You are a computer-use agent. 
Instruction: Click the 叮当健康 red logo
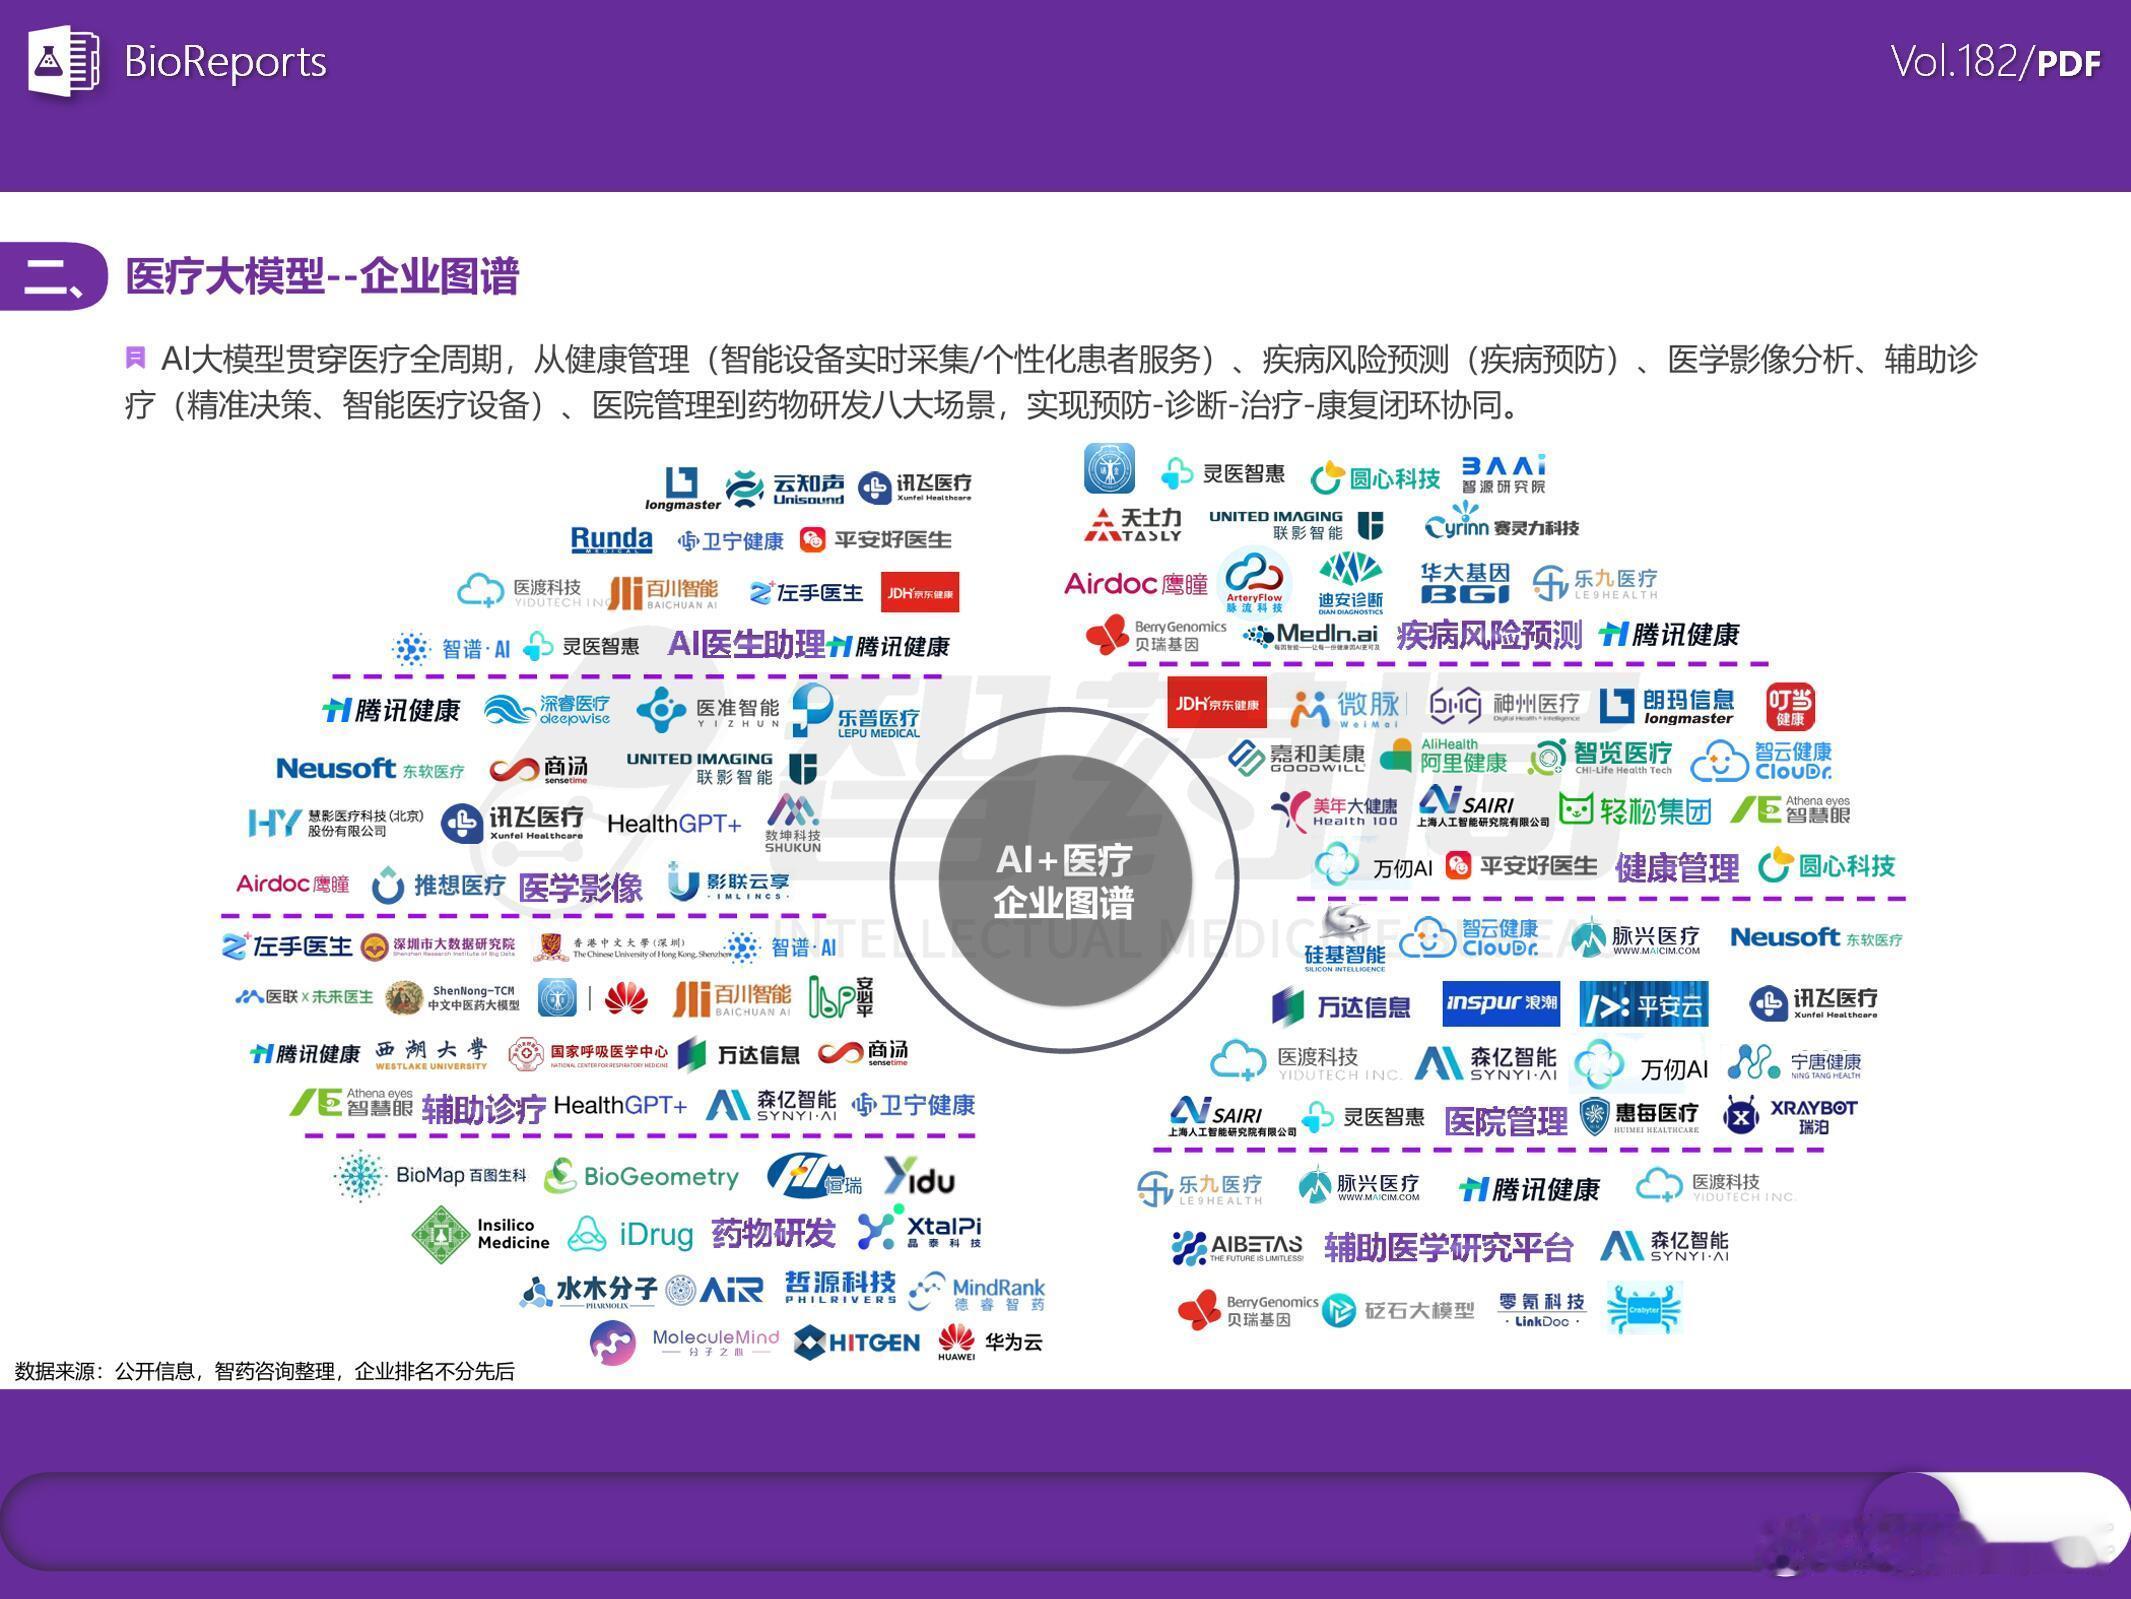pos(1789,706)
